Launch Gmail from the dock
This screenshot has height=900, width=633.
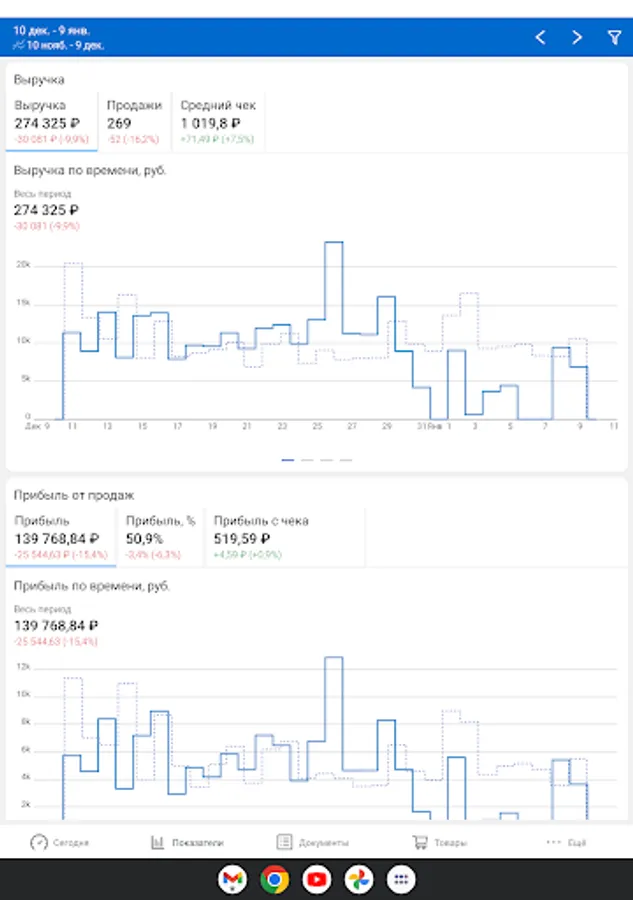click(x=233, y=879)
